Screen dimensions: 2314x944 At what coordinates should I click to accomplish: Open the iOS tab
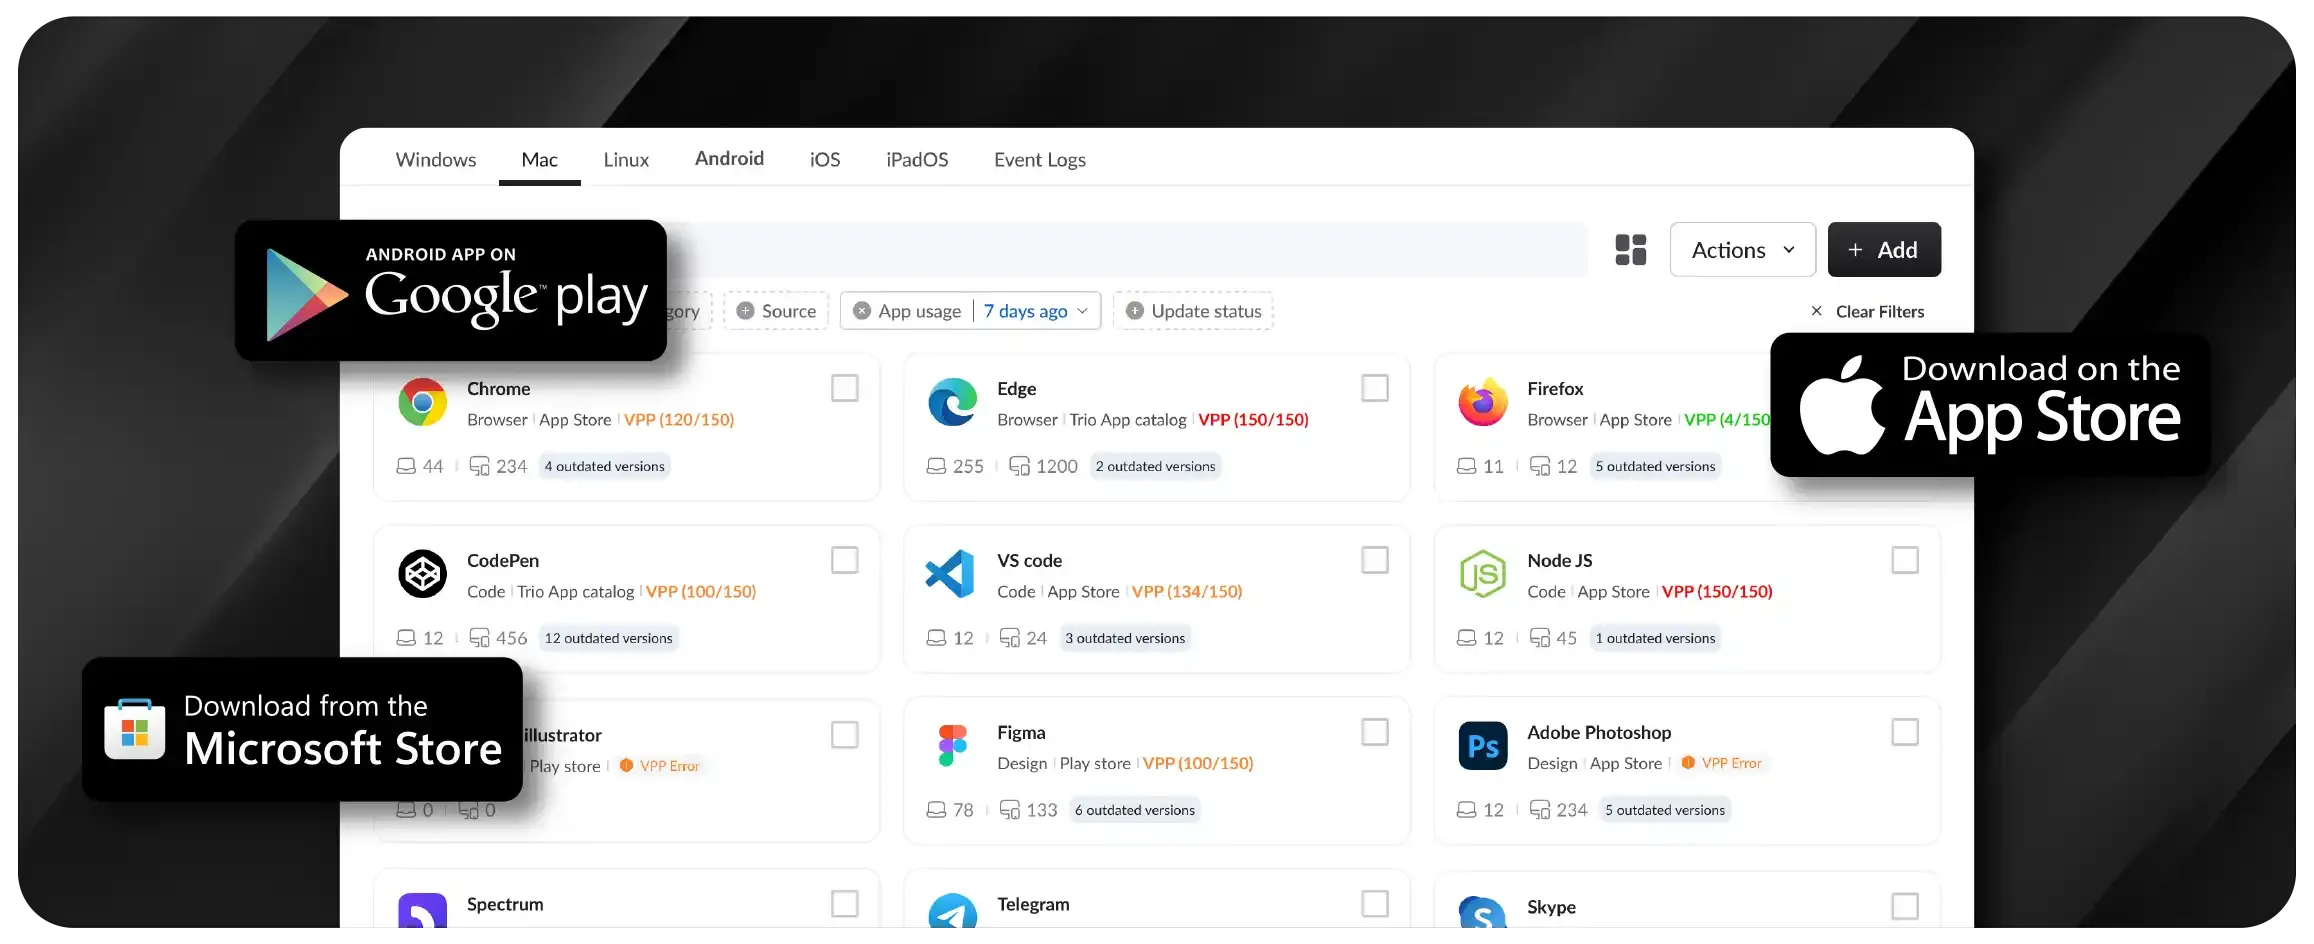point(824,159)
